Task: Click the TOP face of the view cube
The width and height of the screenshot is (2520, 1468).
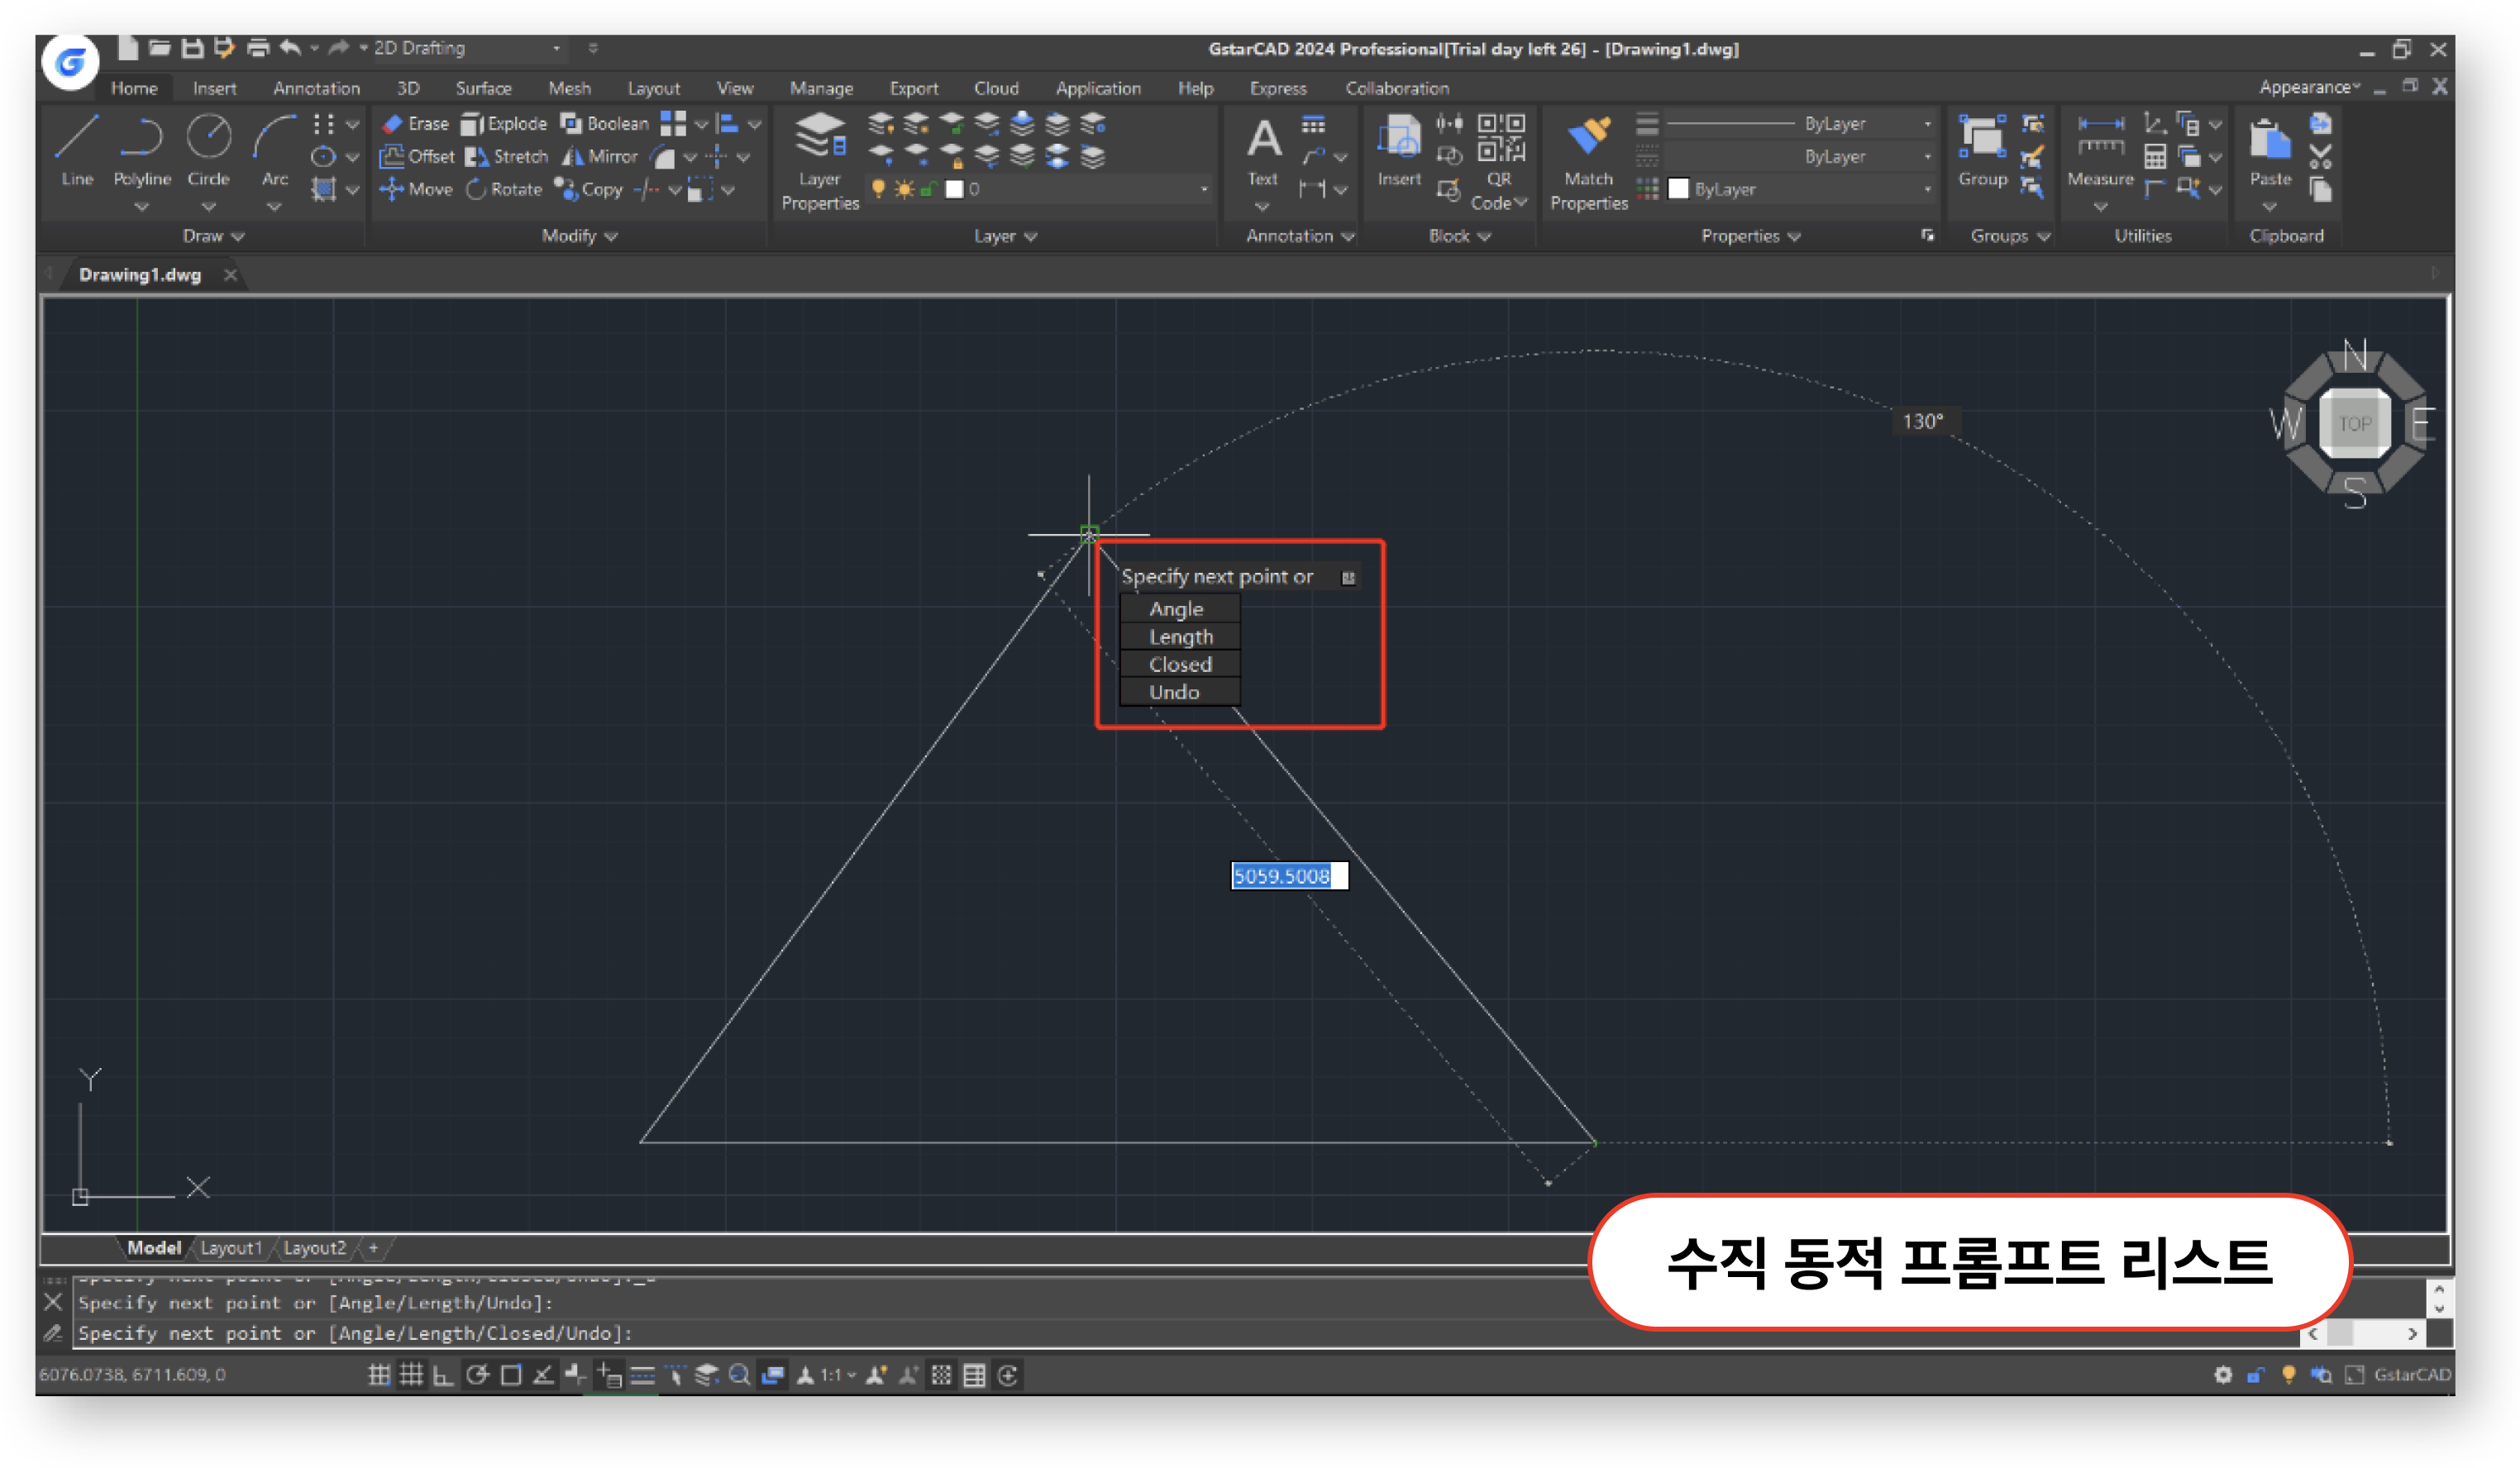Action: tap(2354, 424)
